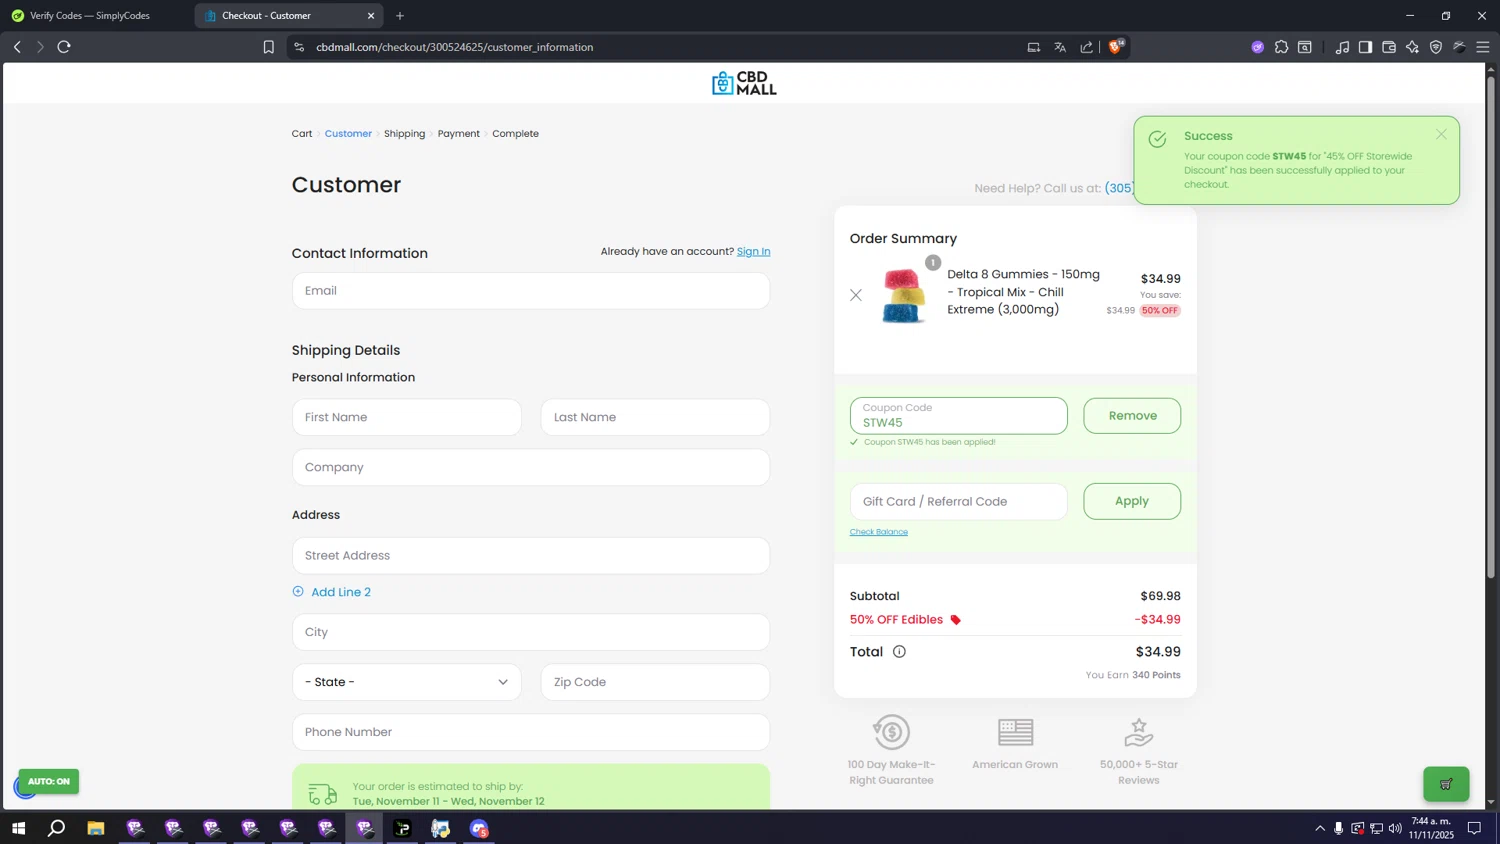The width and height of the screenshot is (1500, 844).
Task: Click the City field
Action: pos(531,632)
